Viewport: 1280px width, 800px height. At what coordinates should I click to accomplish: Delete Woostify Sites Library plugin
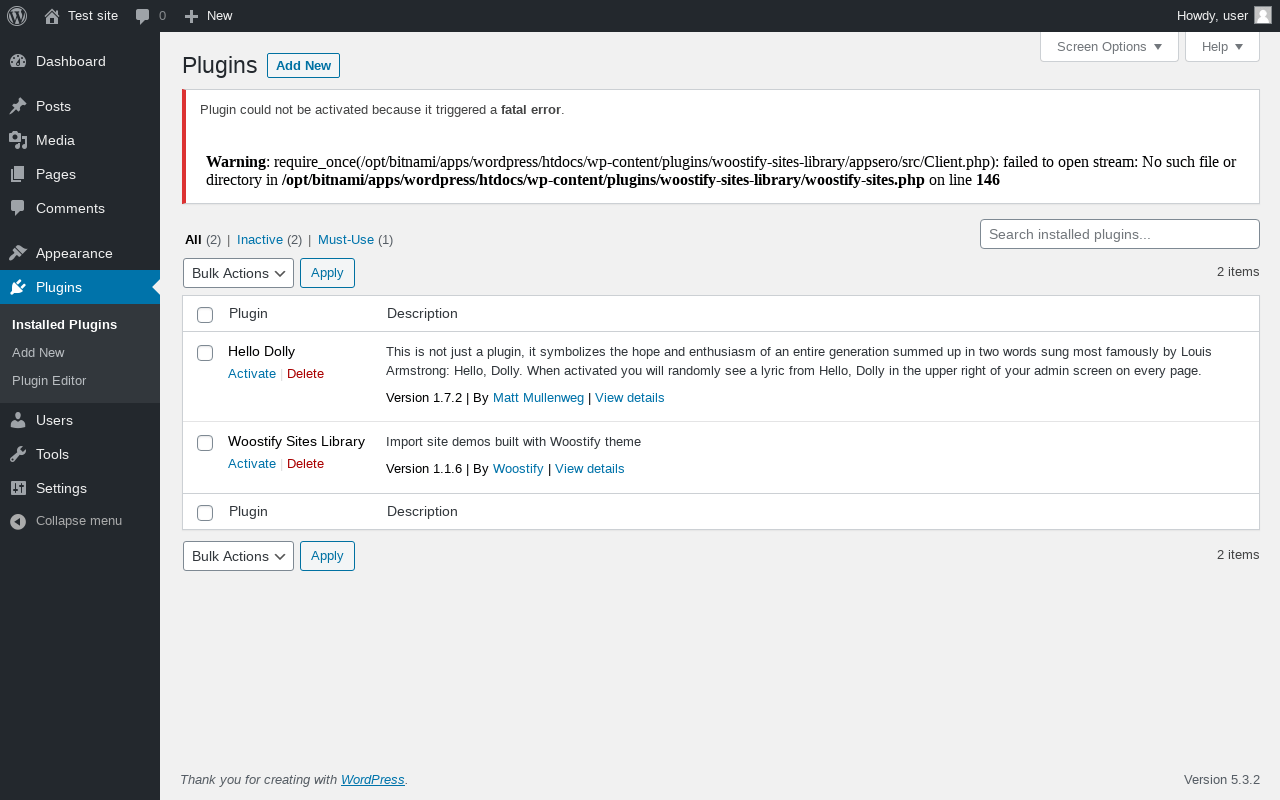305,463
